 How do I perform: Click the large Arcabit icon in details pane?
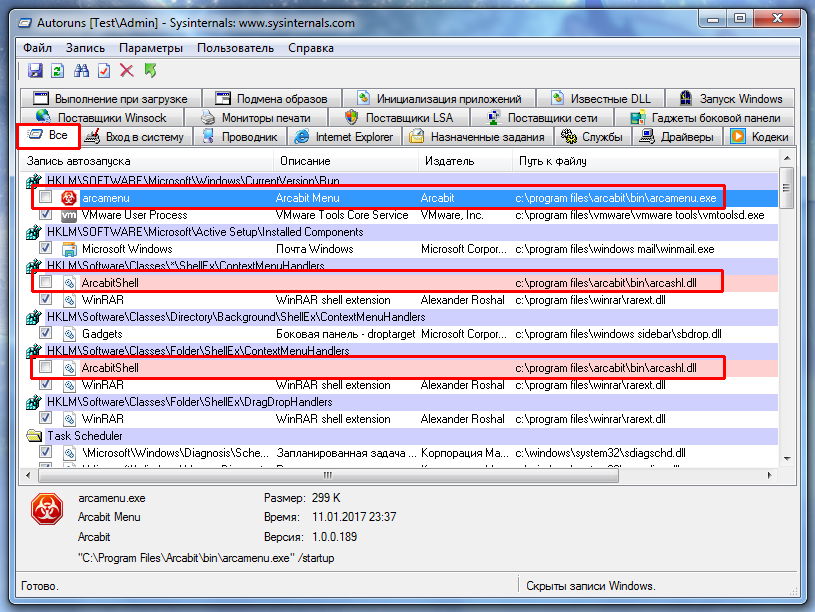[47, 509]
